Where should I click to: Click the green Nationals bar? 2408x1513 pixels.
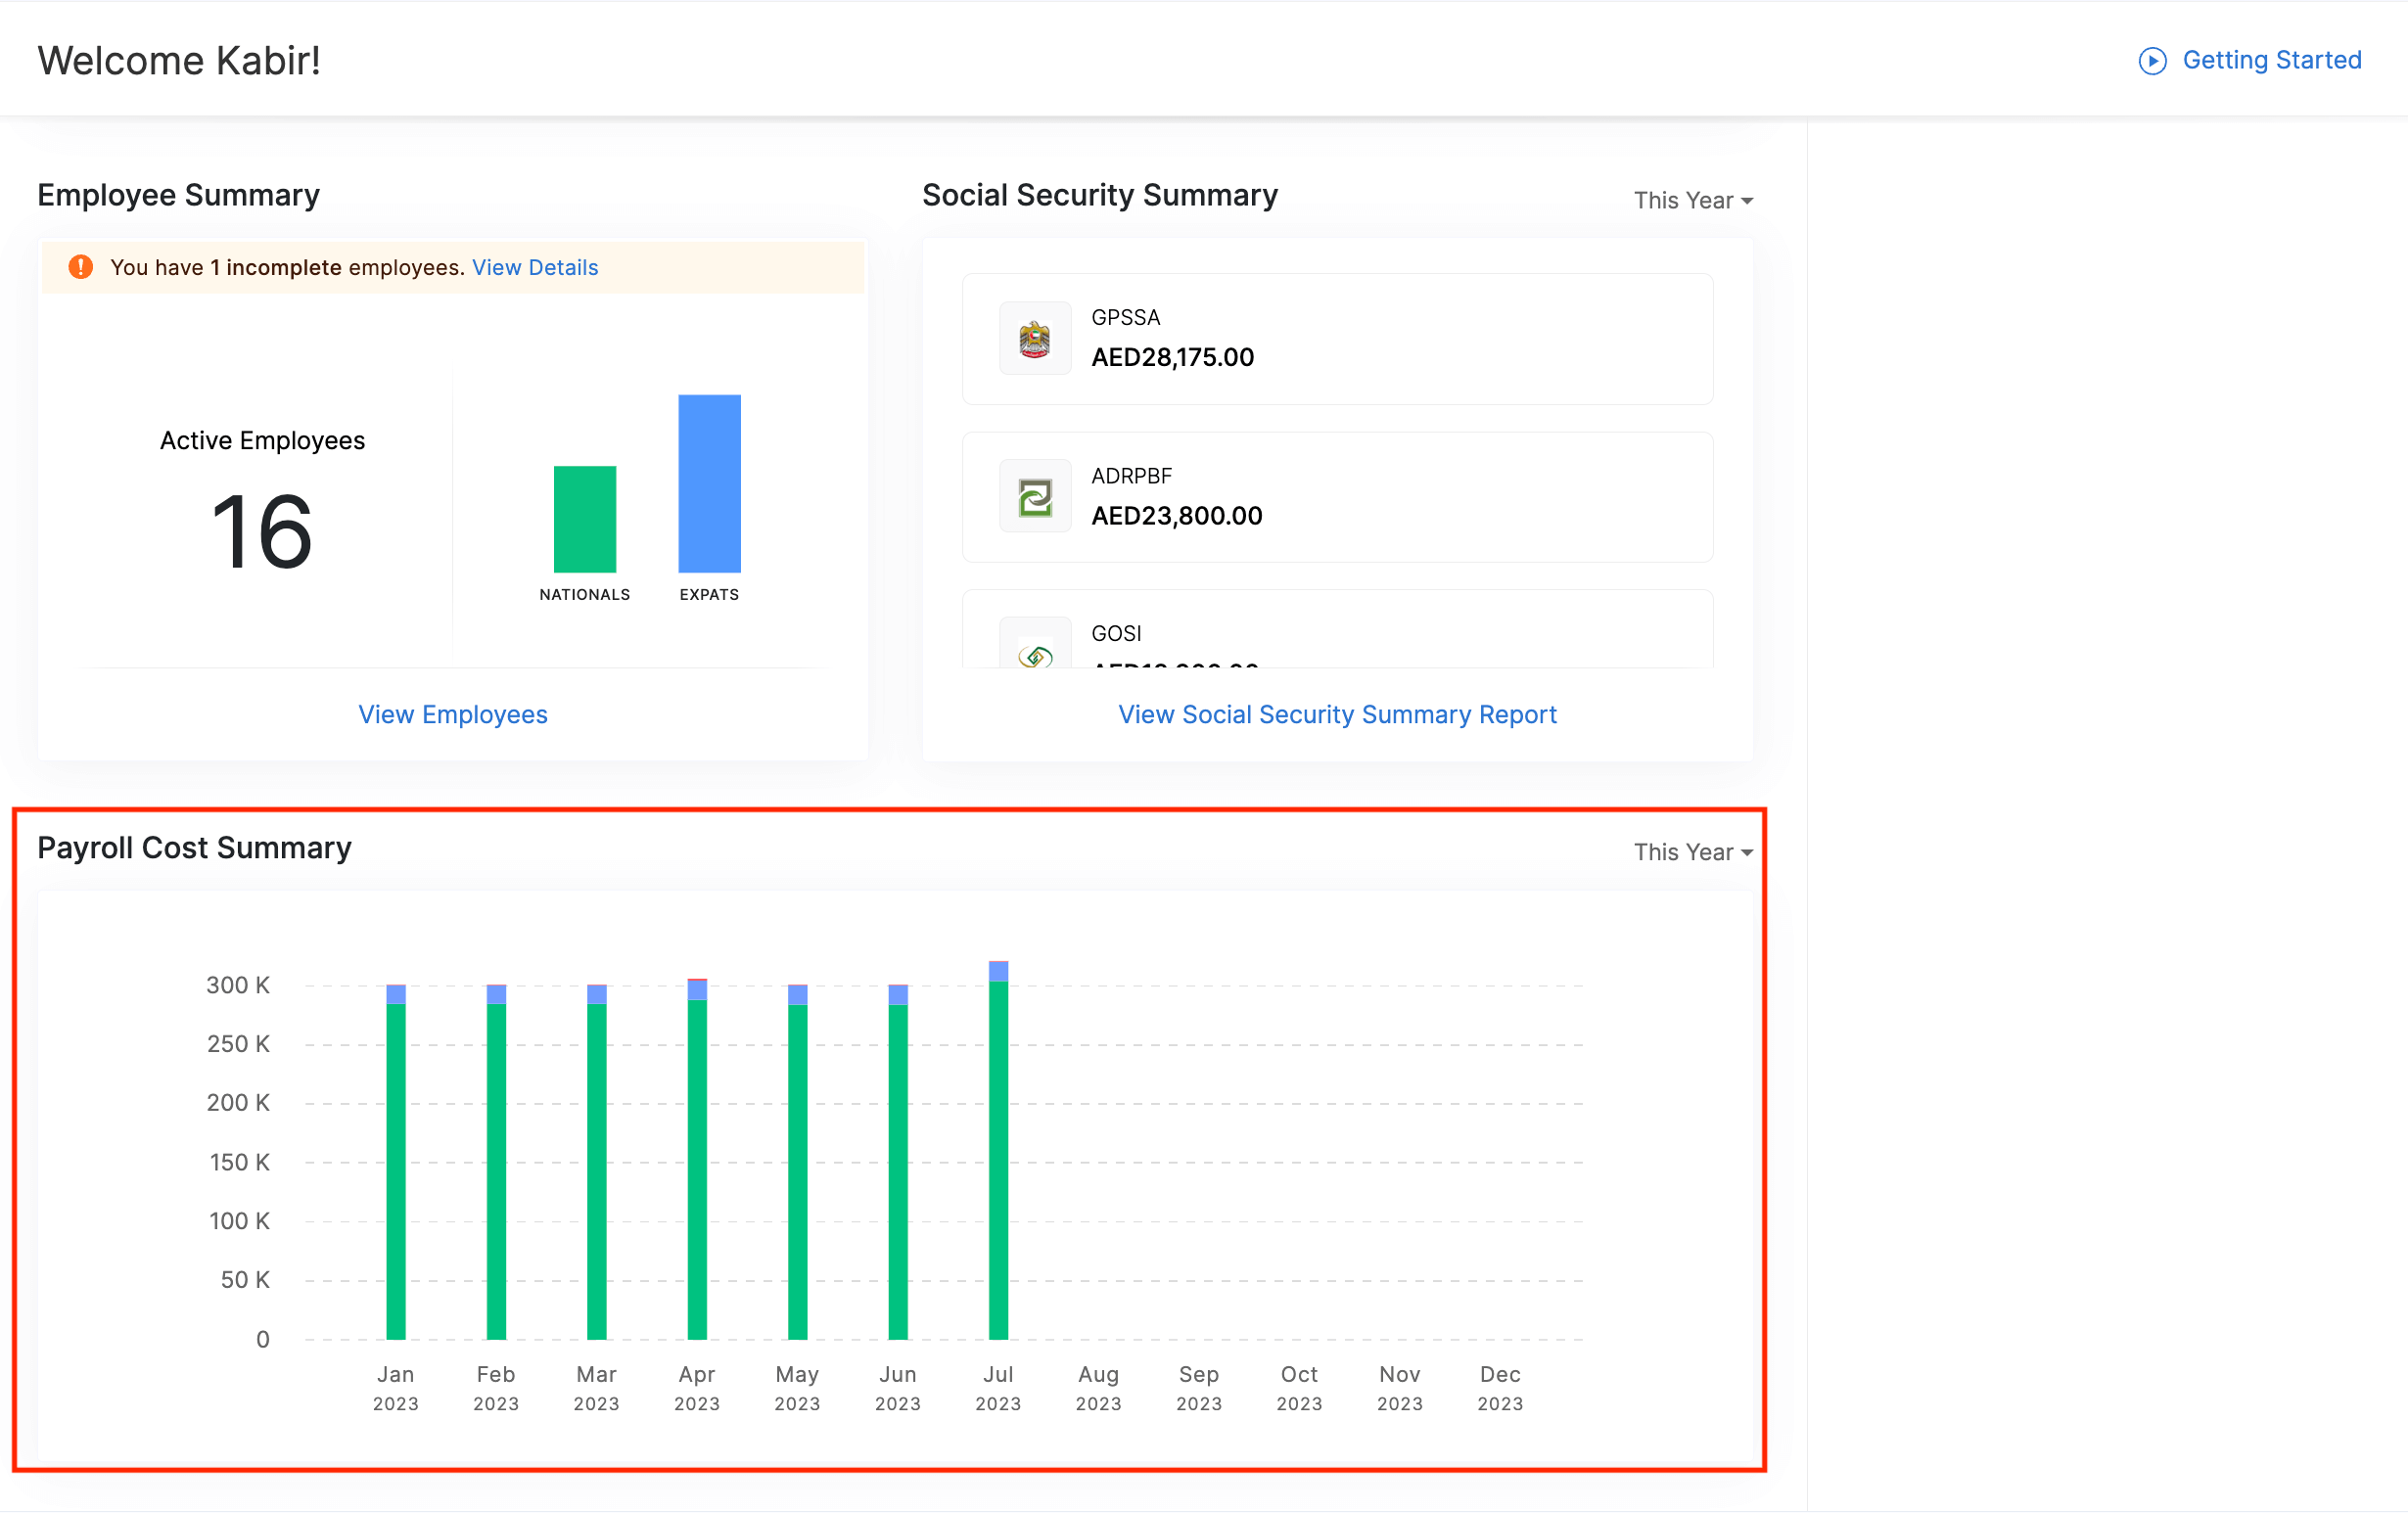click(x=585, y=520)
